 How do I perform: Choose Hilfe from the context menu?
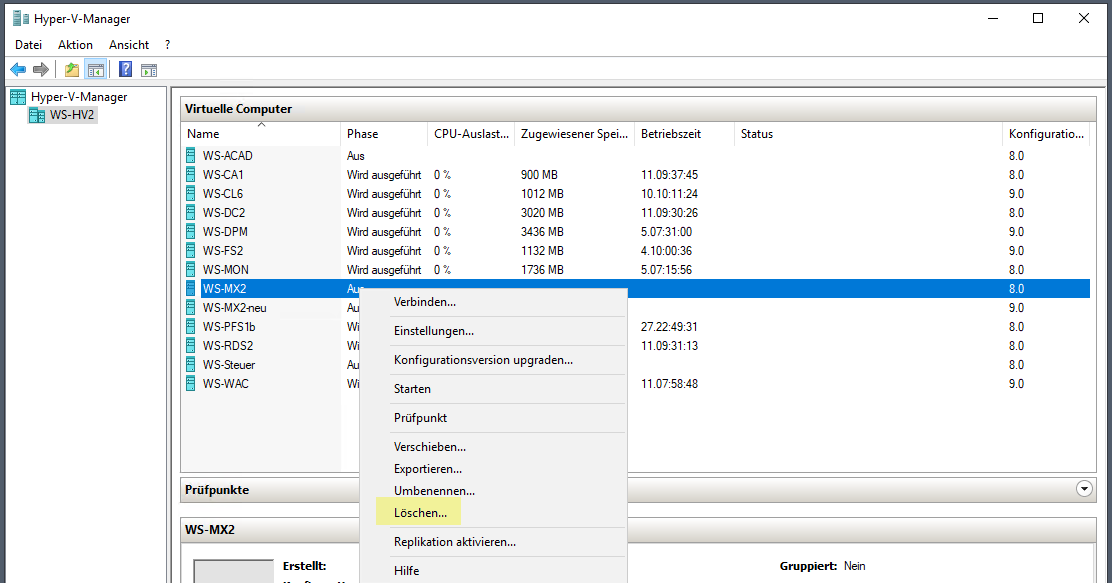coord(493,572)
